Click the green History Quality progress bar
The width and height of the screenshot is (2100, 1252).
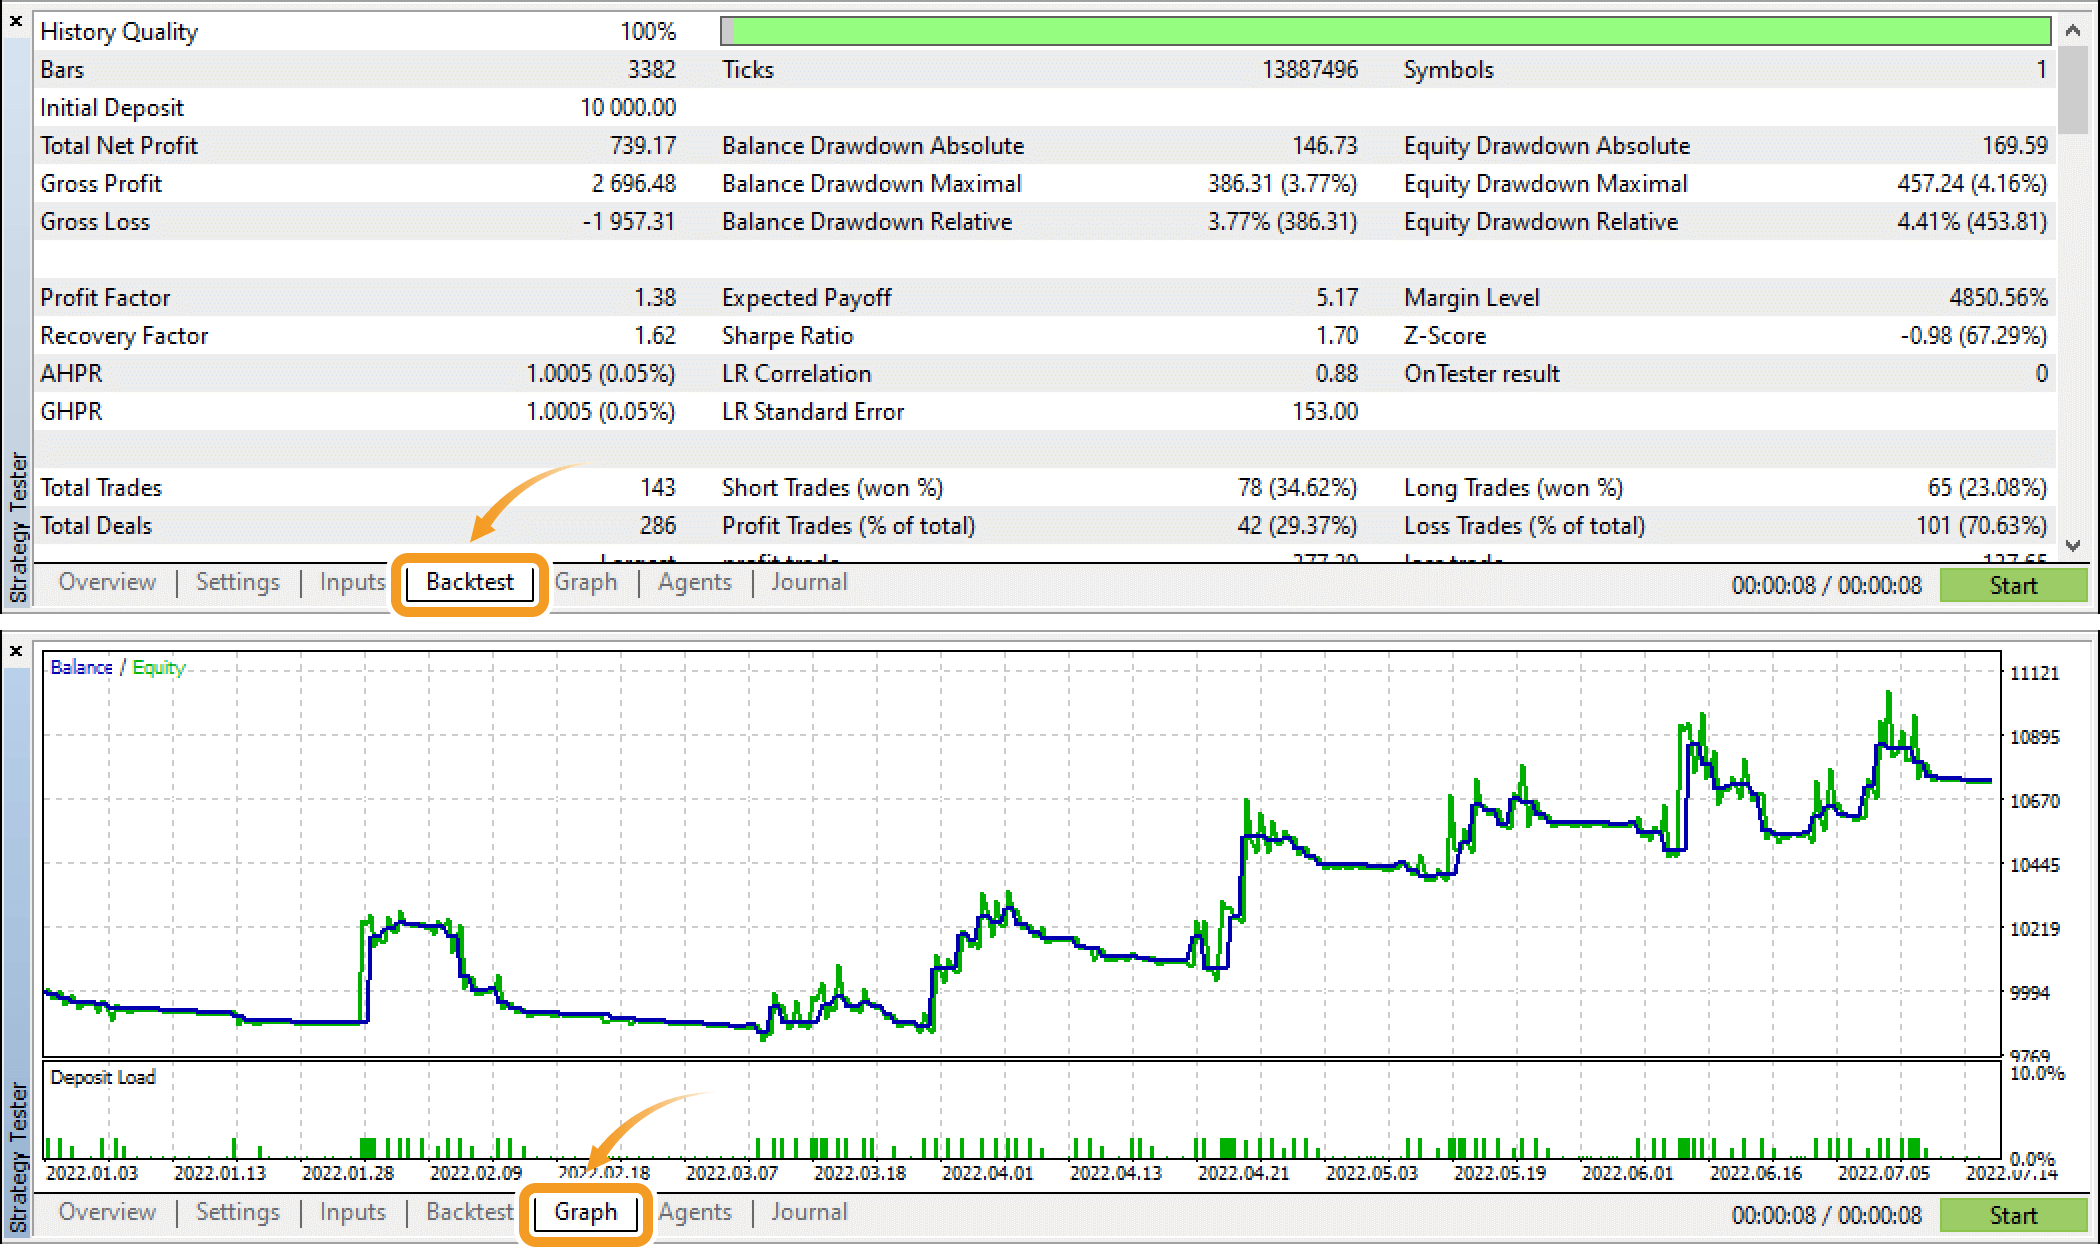pos(1385,31)
